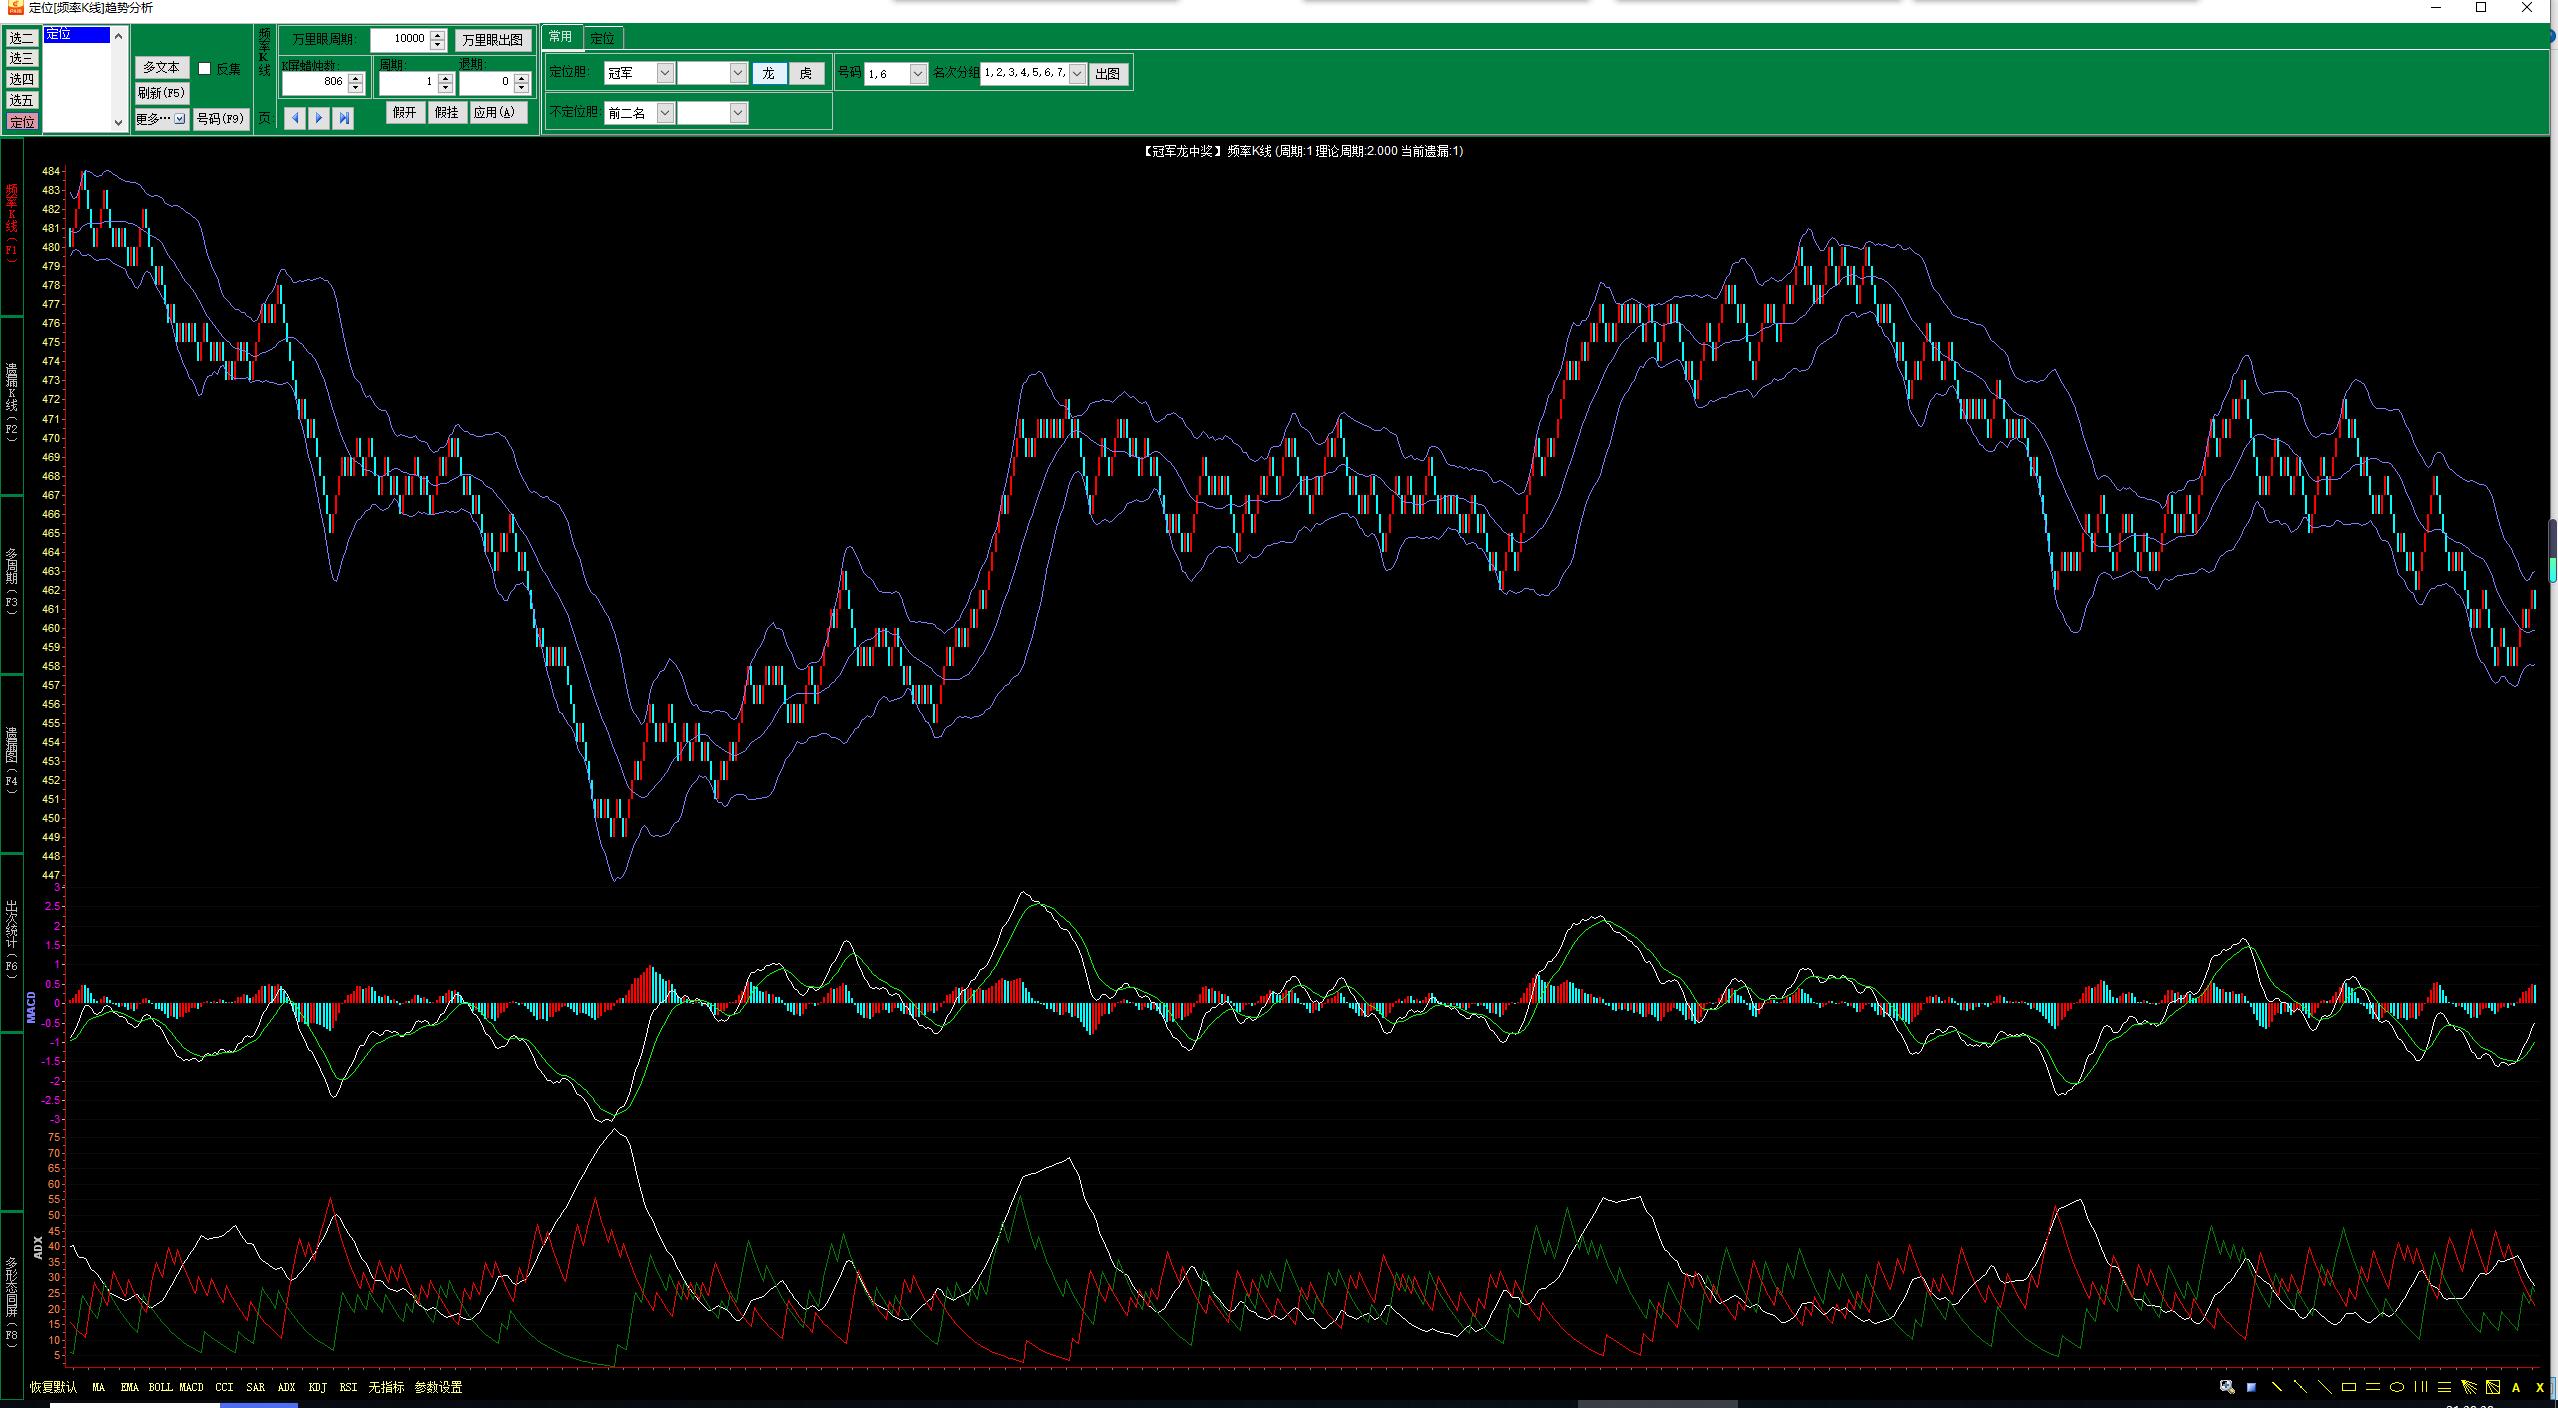Switch to the 常用 tab

(561, 37)
